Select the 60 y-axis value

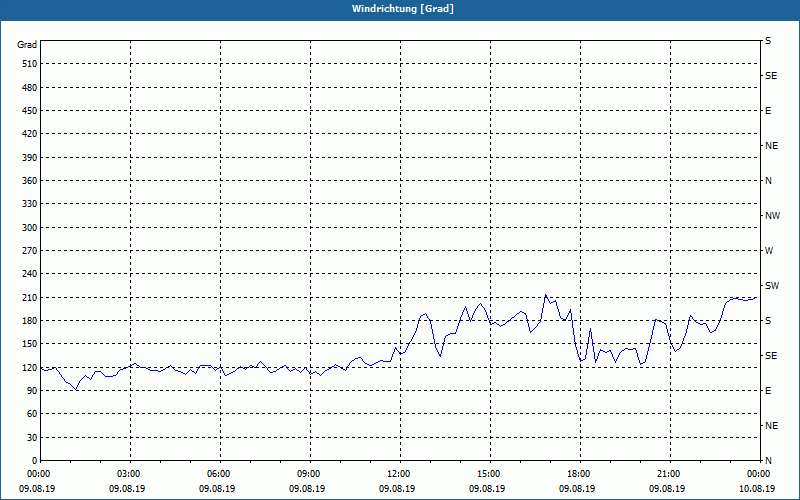coord(32,414)
